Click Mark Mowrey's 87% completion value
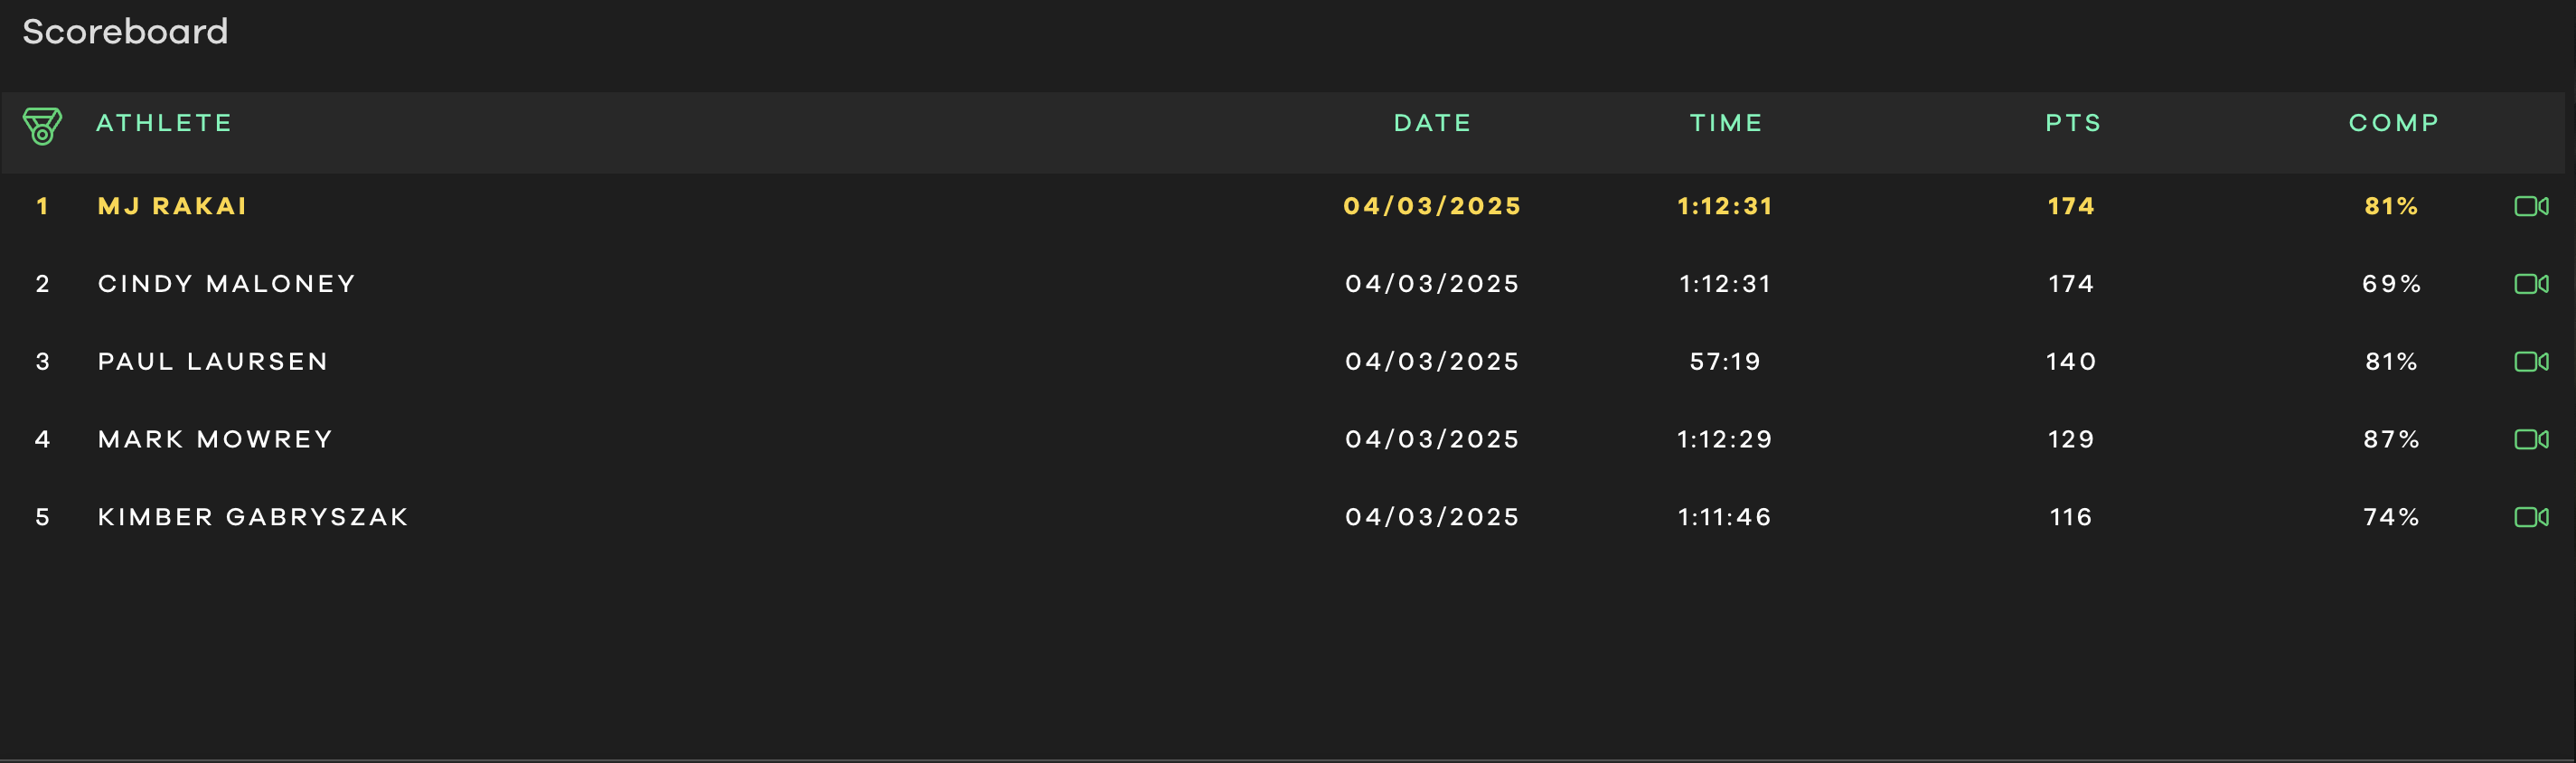Viewport: 2576px width, 763px height. pos(2391,439)
